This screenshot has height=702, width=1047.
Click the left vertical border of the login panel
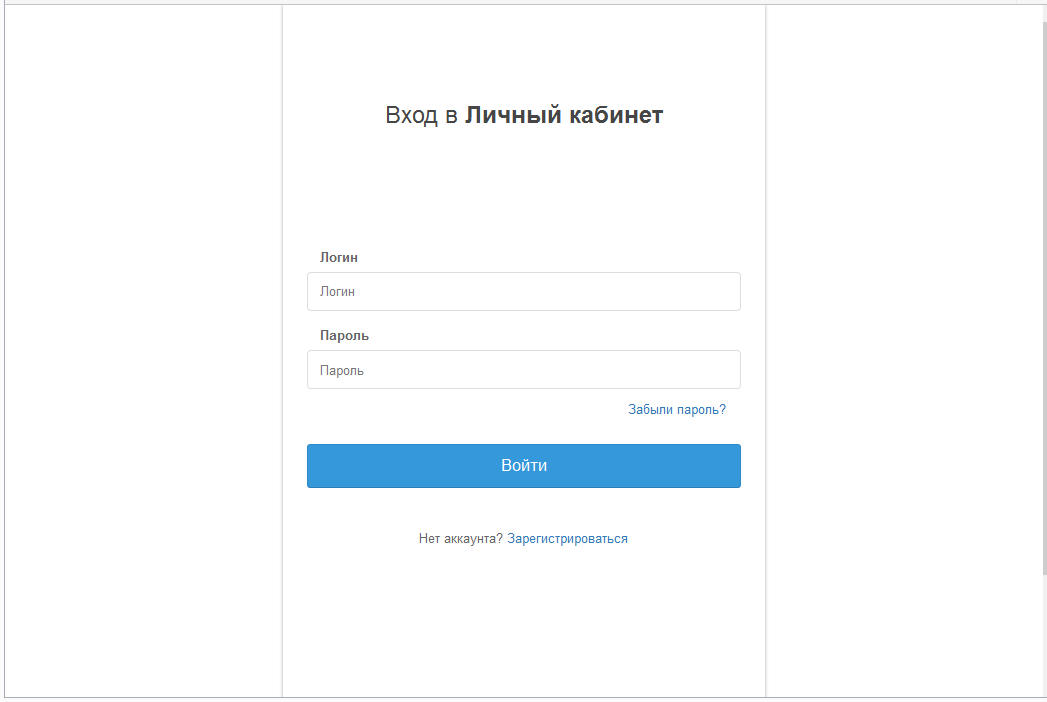coord(282,350)
